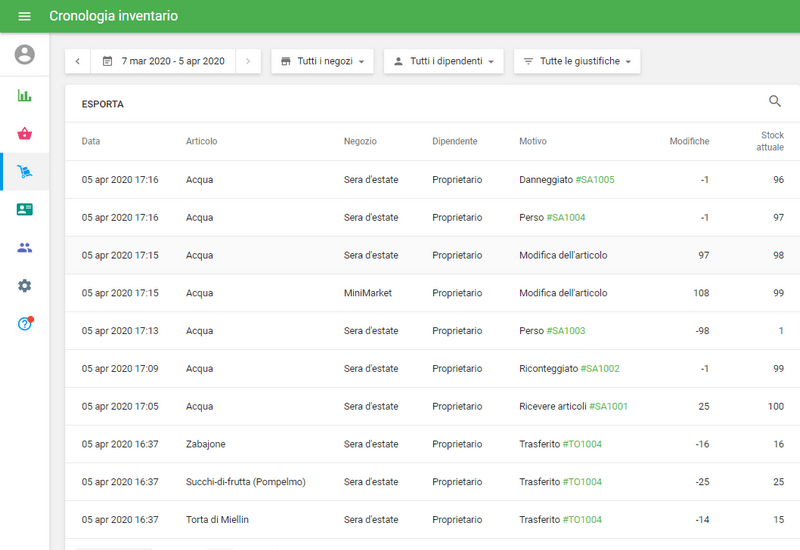Expand the Tutte le giustifiche filter
Viewport: 800px width, 550px height.
[576, 61]
